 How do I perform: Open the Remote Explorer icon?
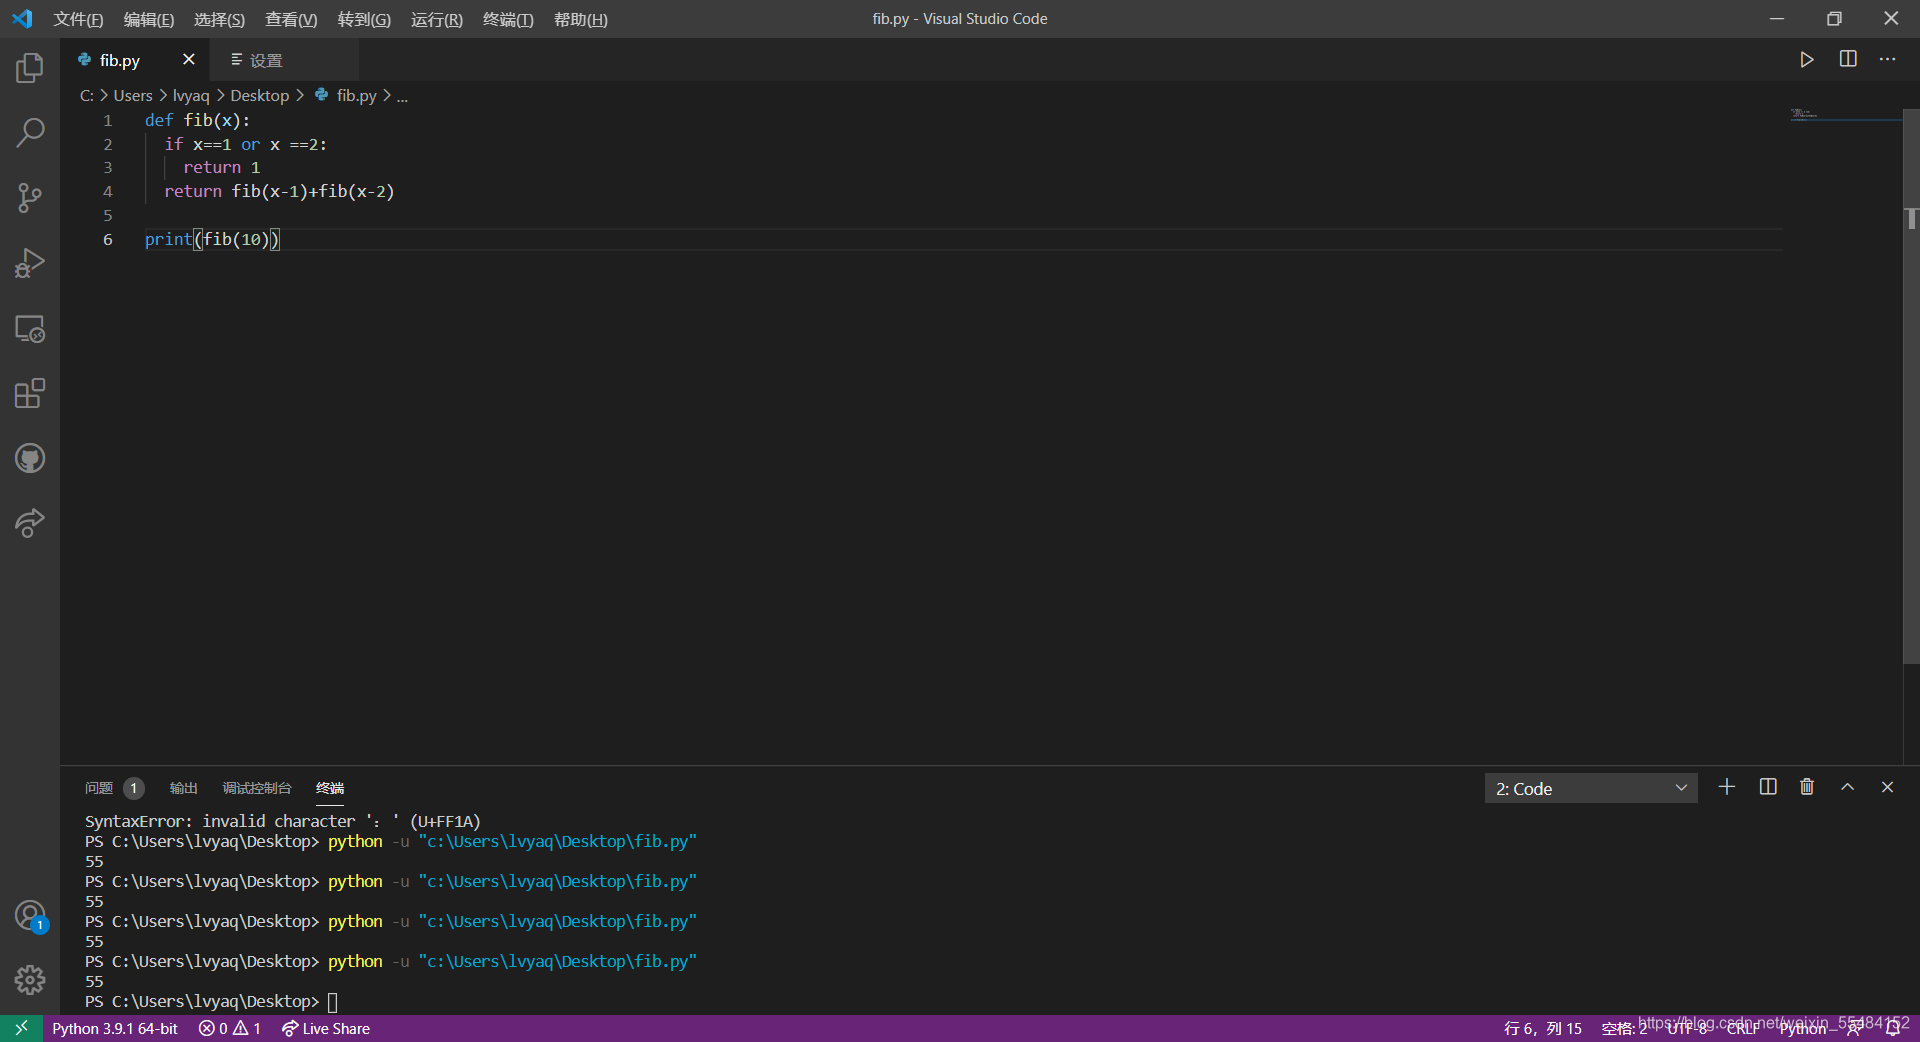click(30, 329)
